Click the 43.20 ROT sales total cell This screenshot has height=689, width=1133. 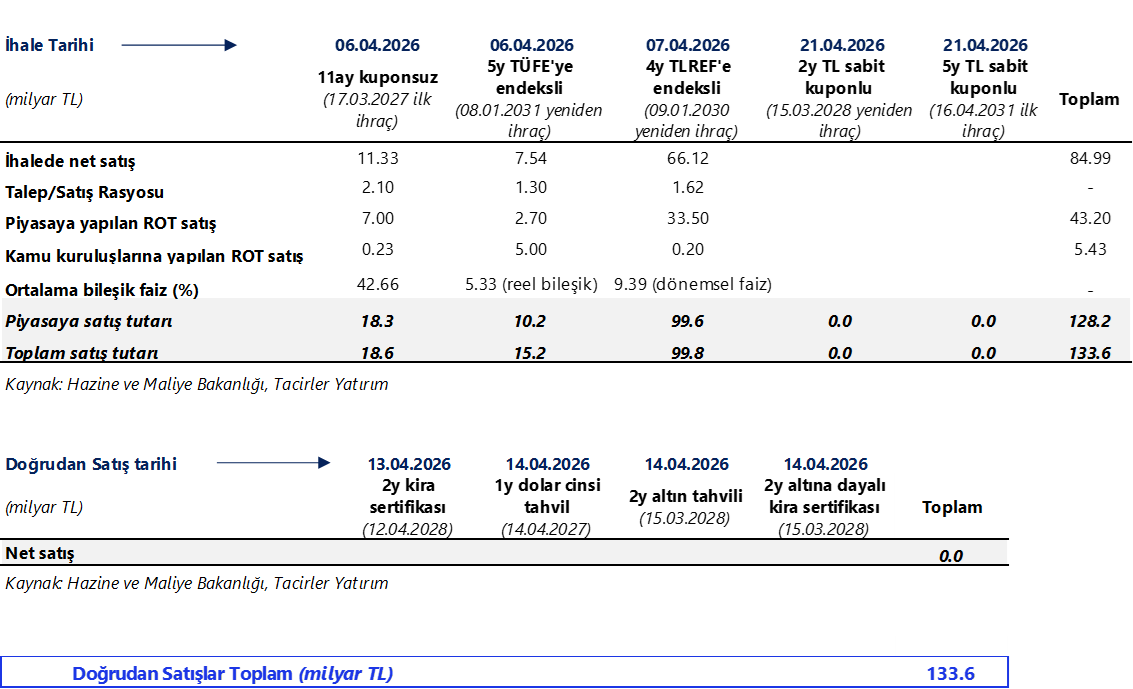(1089, 218)
